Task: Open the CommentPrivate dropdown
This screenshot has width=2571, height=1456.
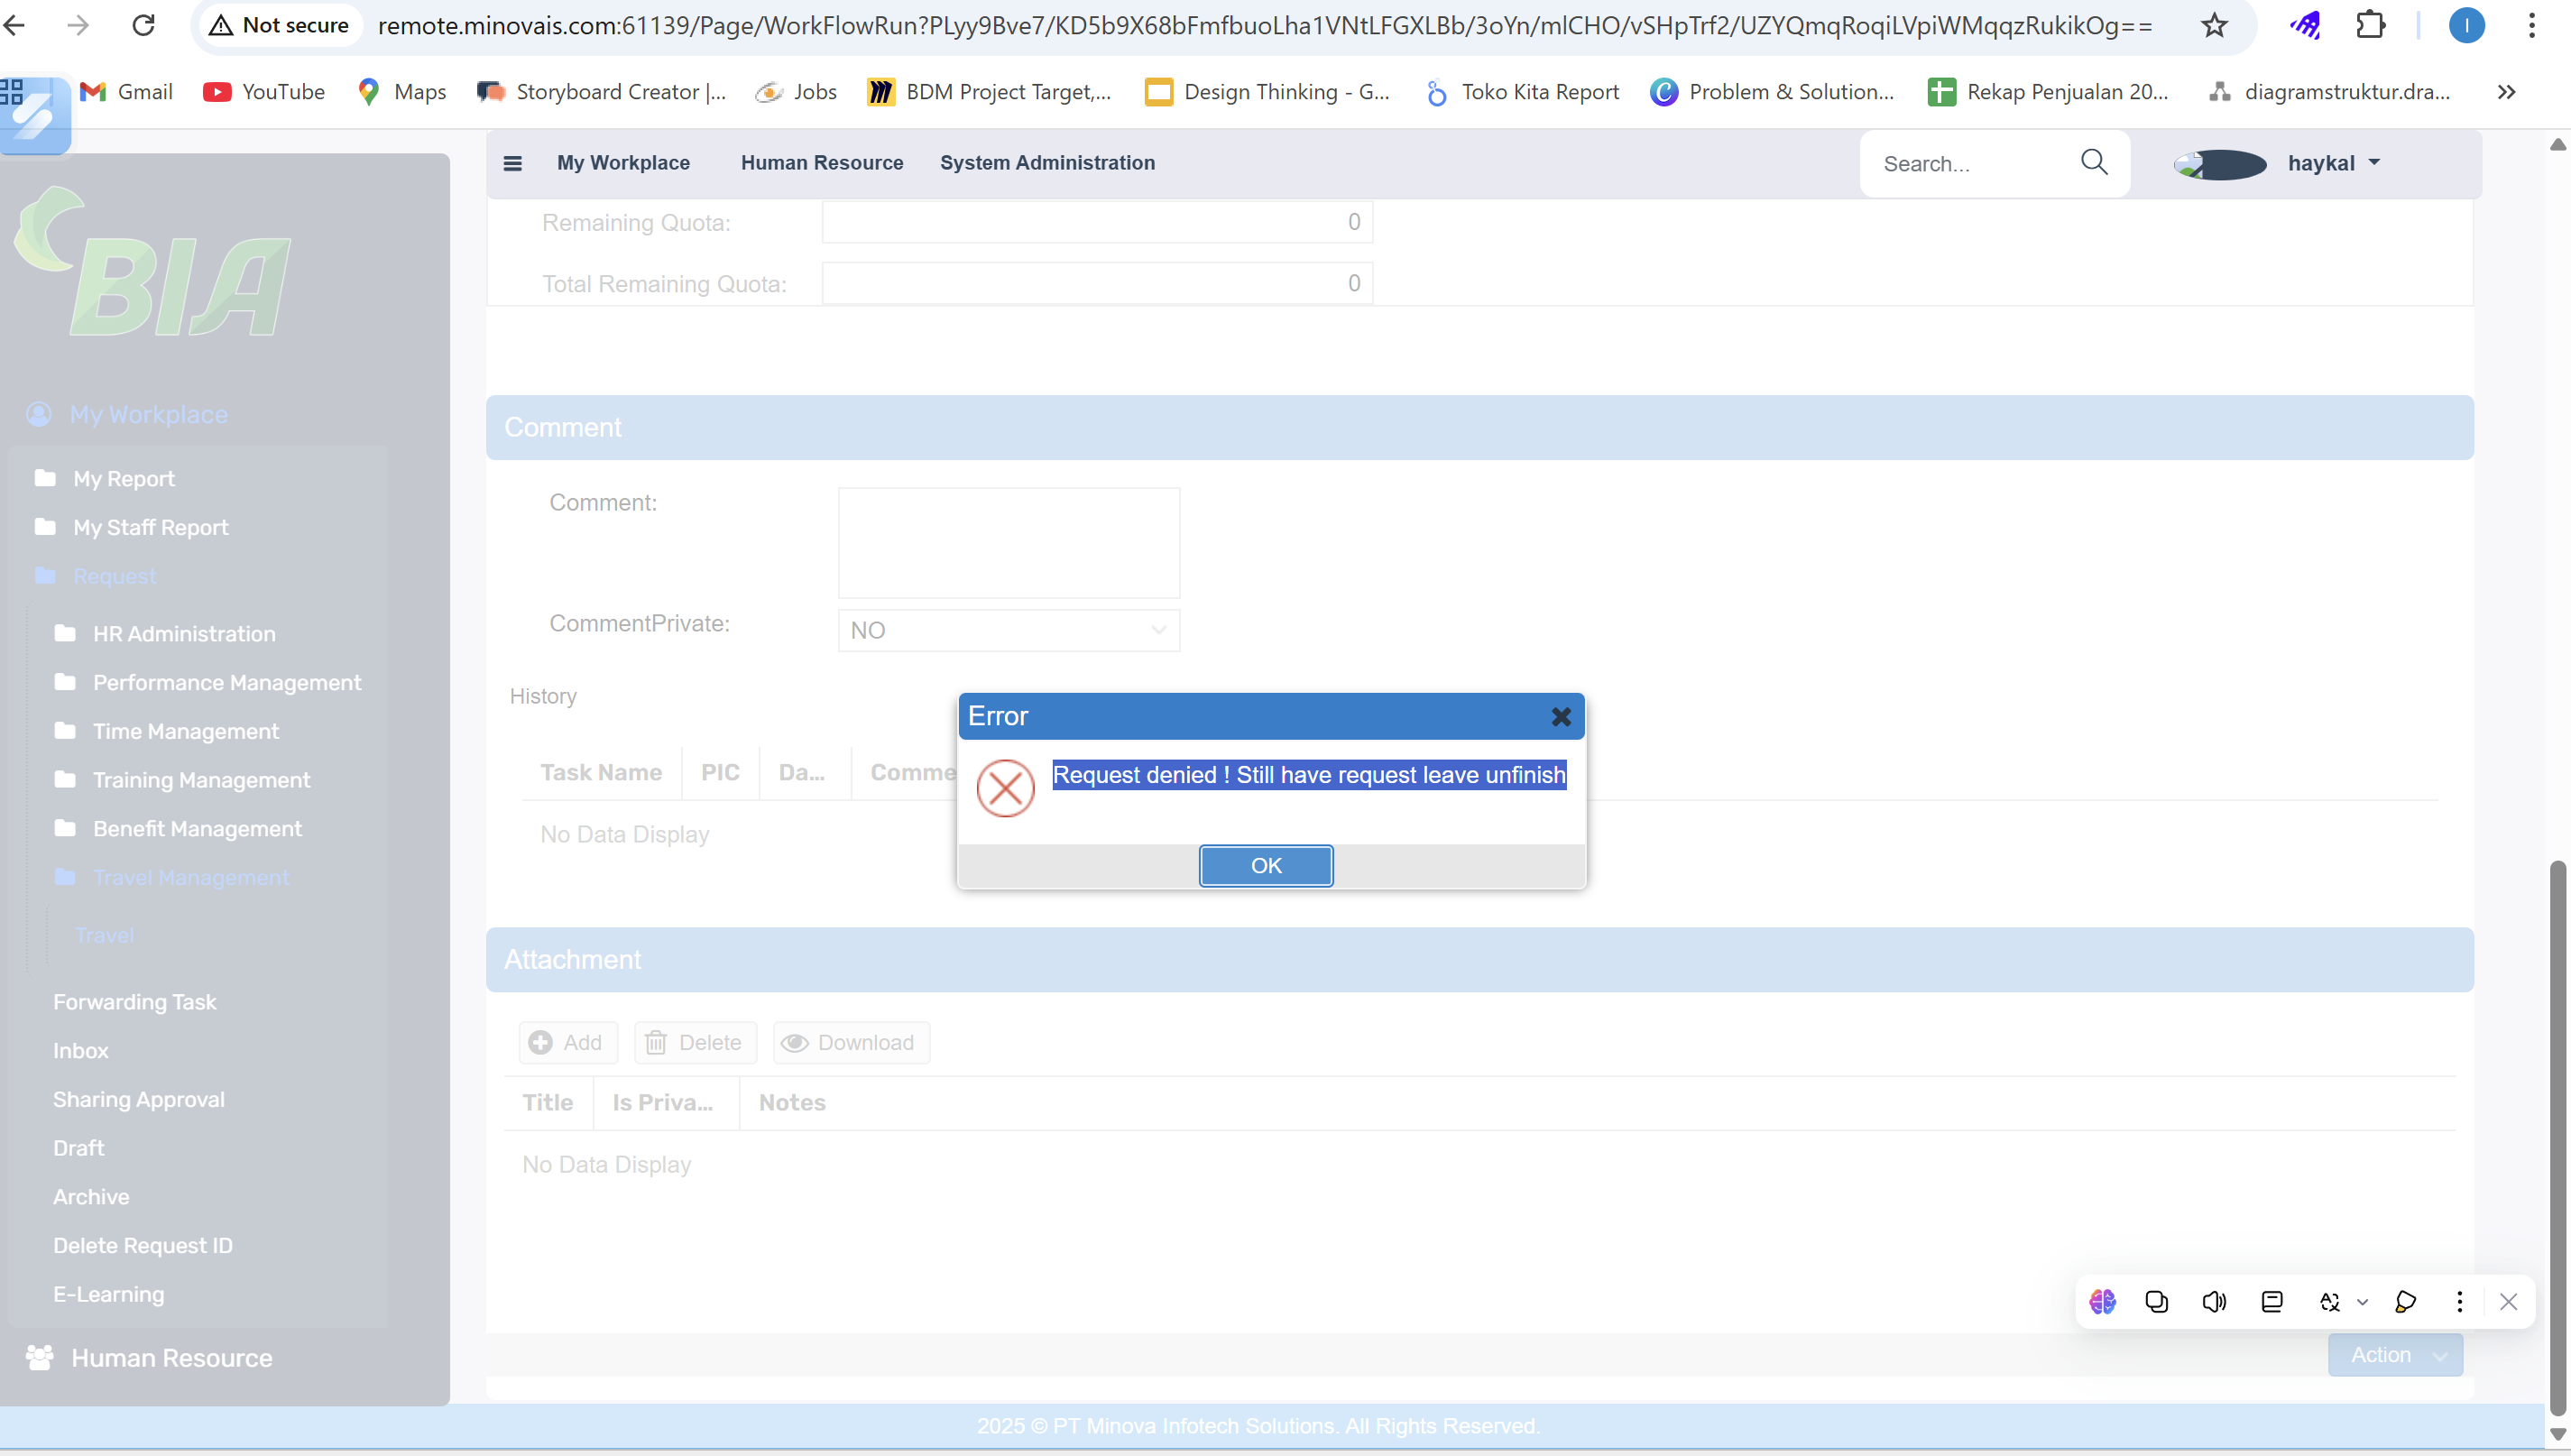Action: [1008, 631]
